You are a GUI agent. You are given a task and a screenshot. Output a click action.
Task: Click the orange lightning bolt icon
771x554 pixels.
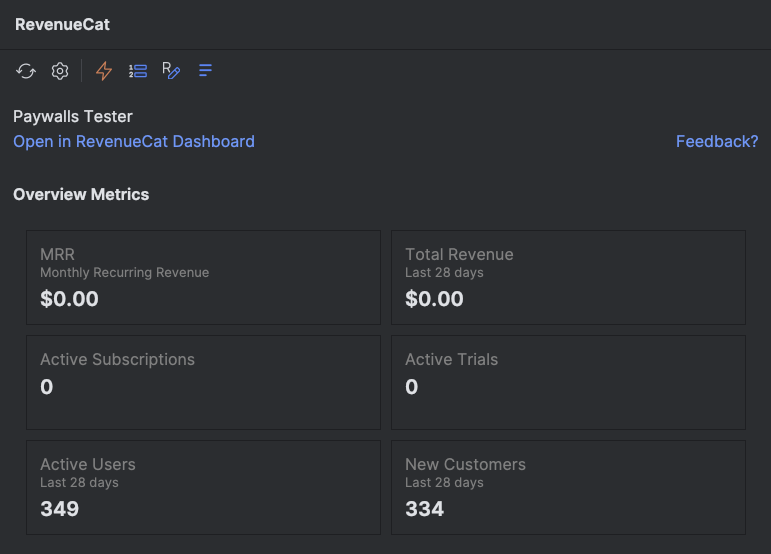pos(104,71)
